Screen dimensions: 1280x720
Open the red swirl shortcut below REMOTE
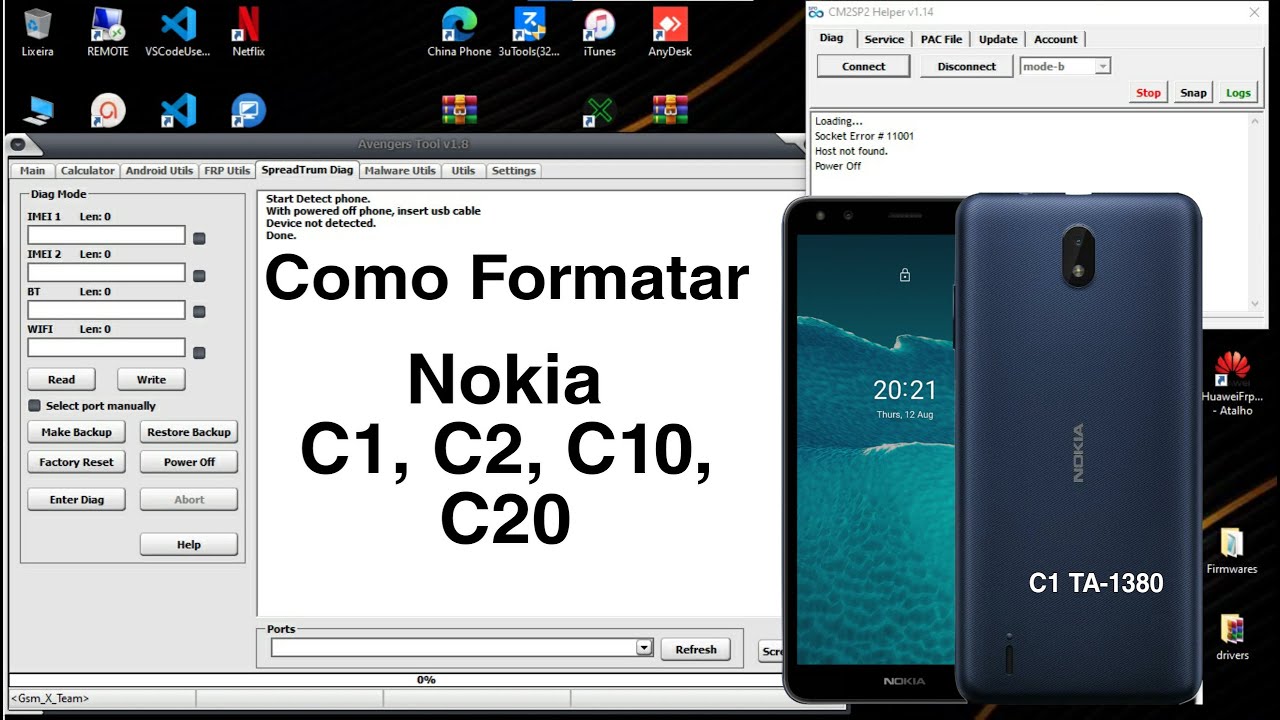pos(108,110)
